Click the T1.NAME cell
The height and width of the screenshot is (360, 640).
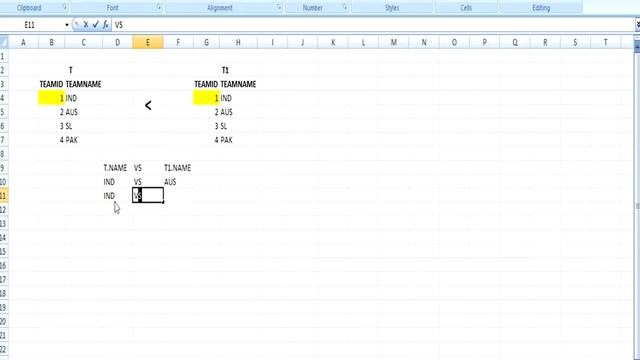tap(178, 168)
